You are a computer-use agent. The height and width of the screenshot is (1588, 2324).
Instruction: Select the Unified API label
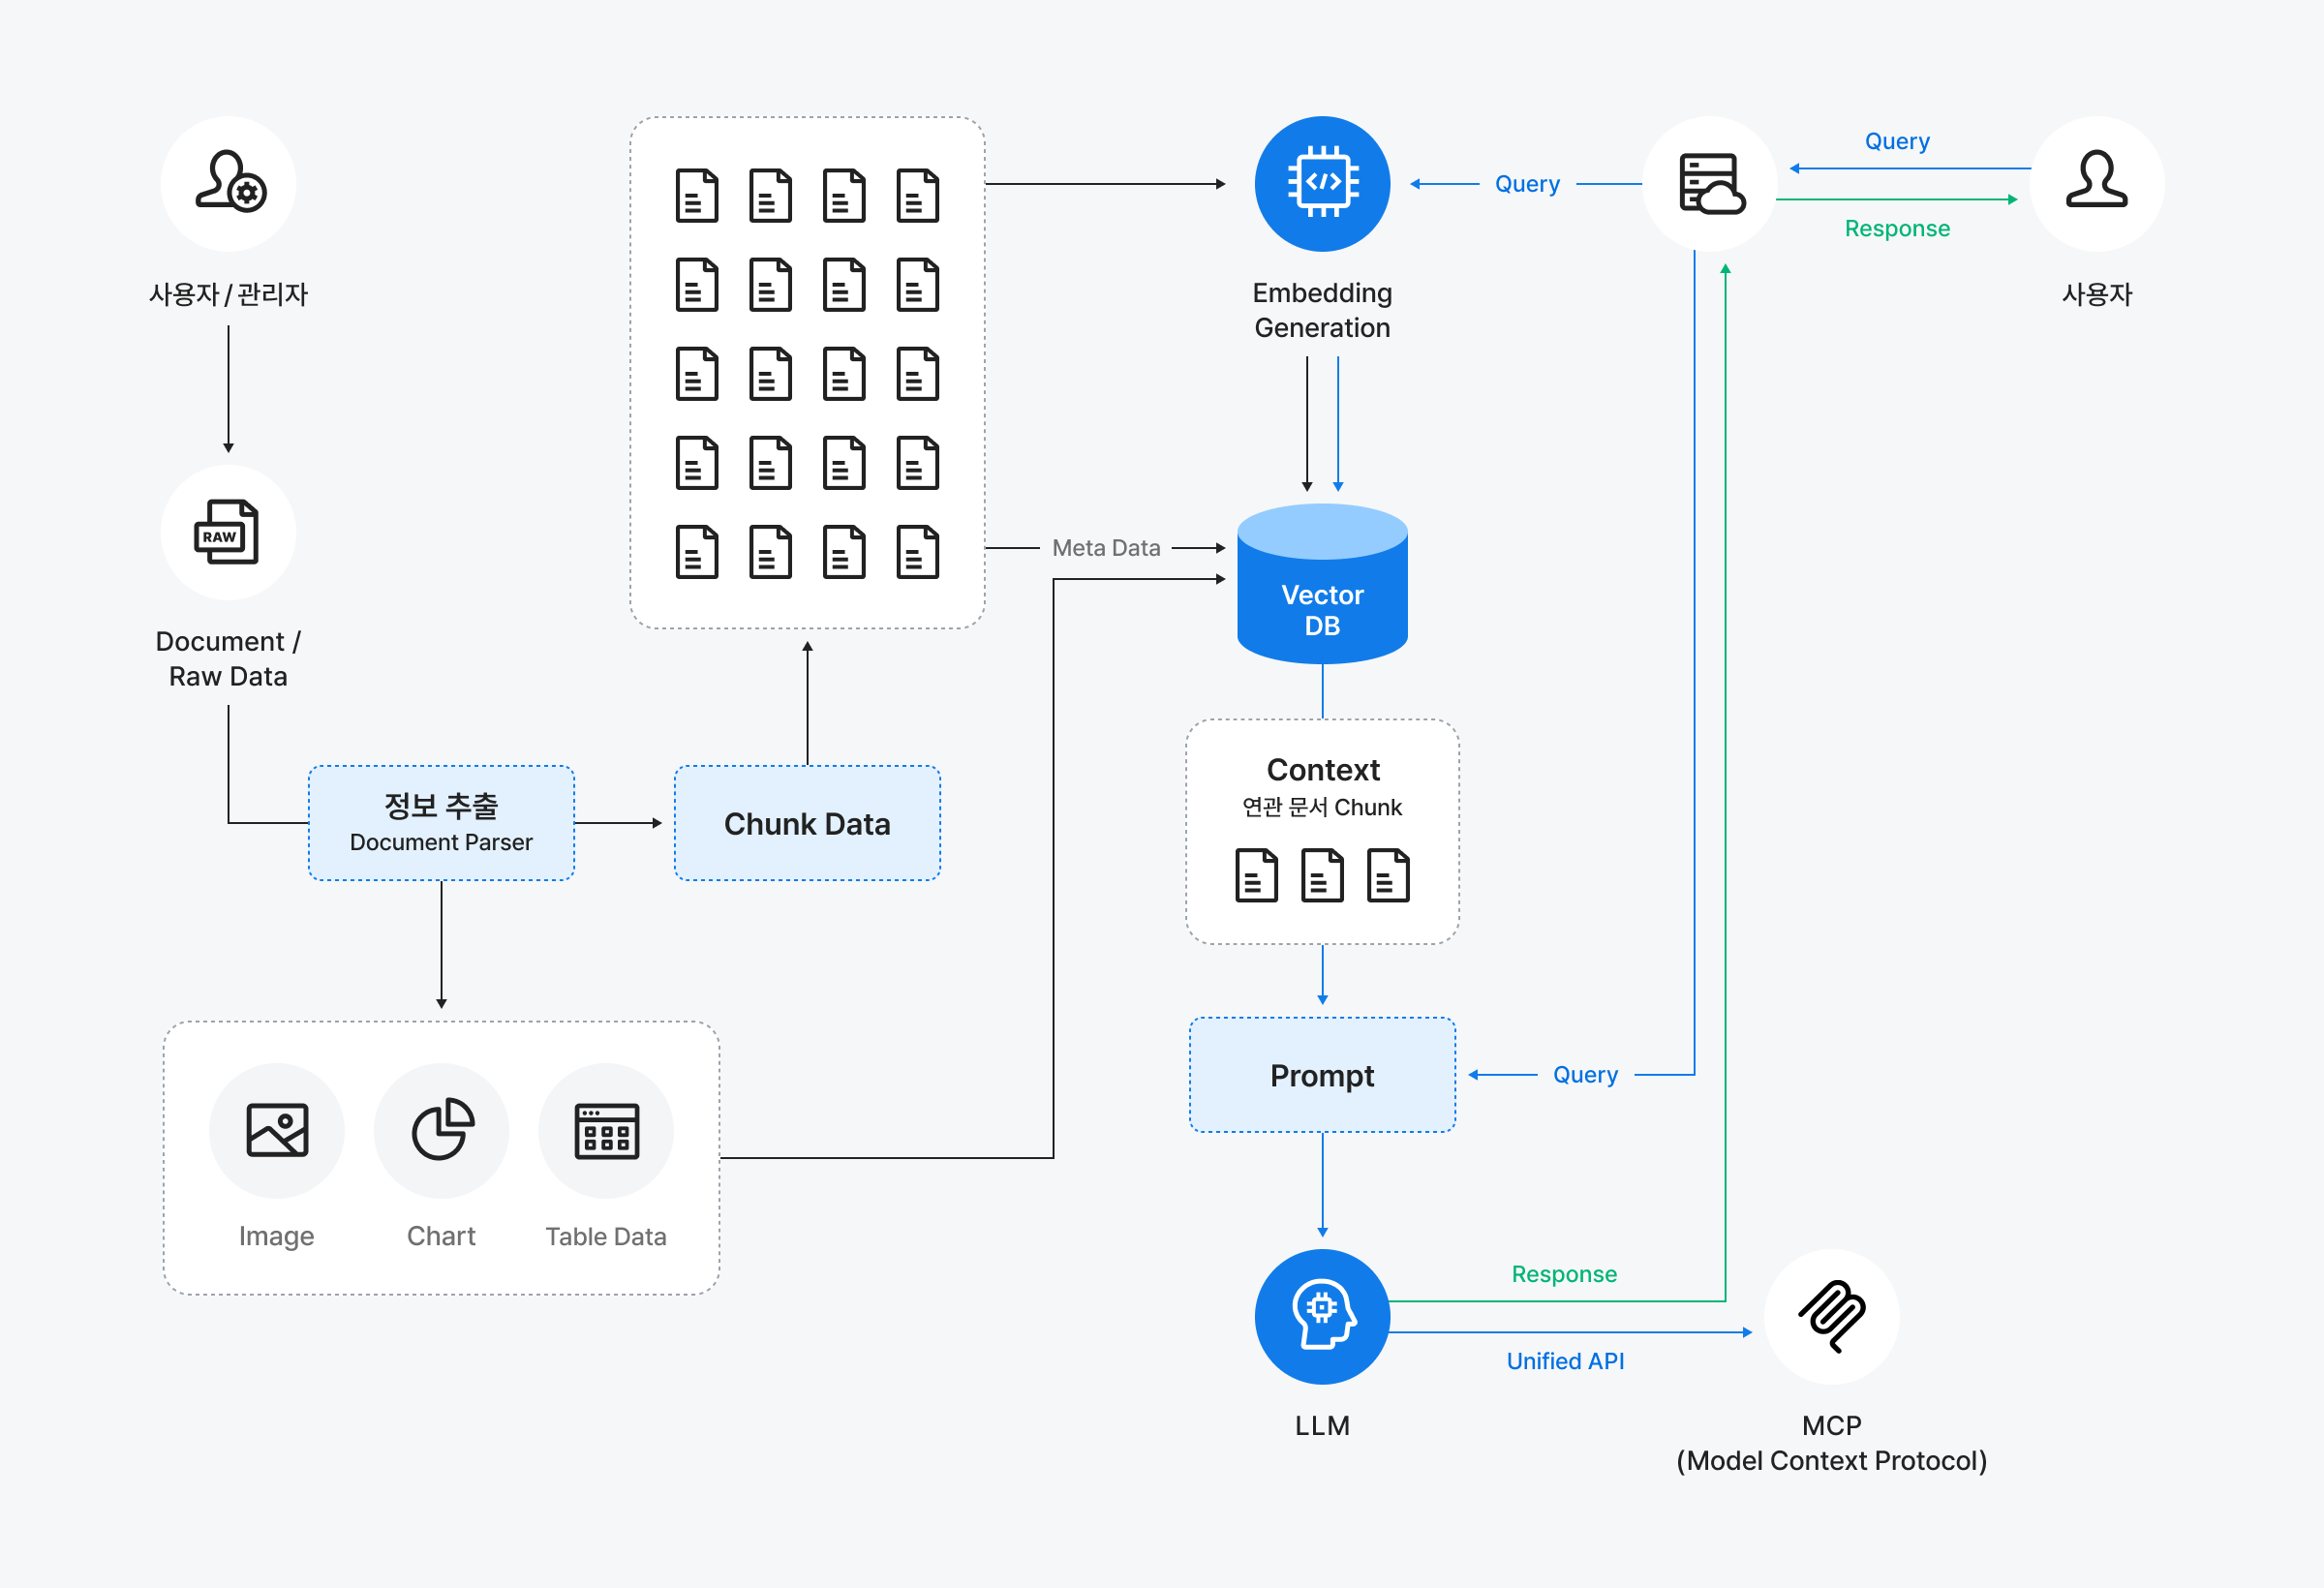1565,1361
